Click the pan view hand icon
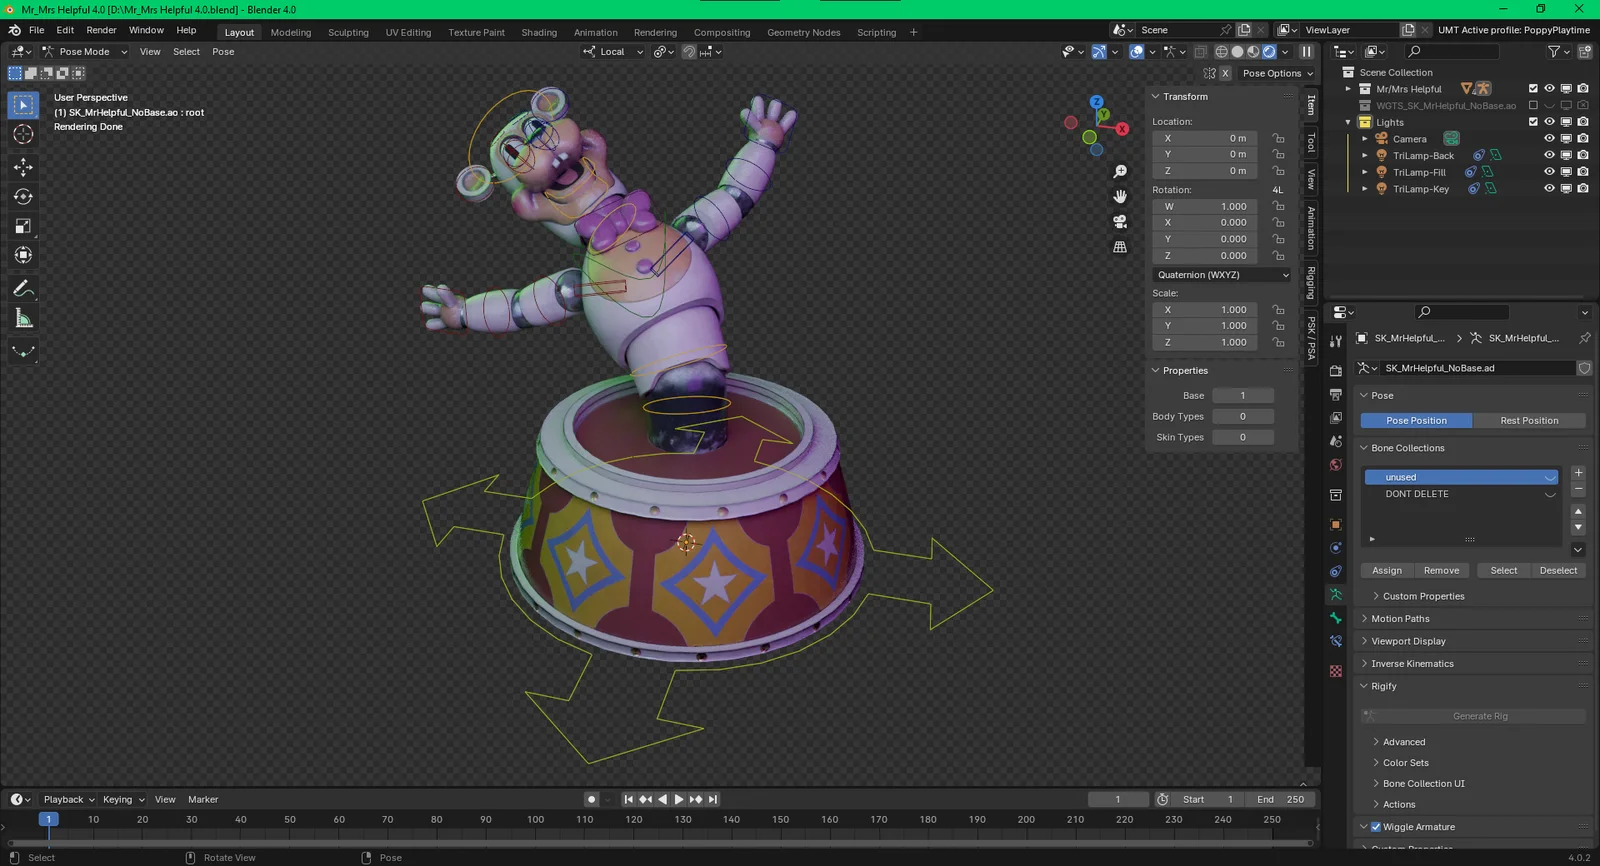Screen dimensions: 1600x866 (1120, 197)
